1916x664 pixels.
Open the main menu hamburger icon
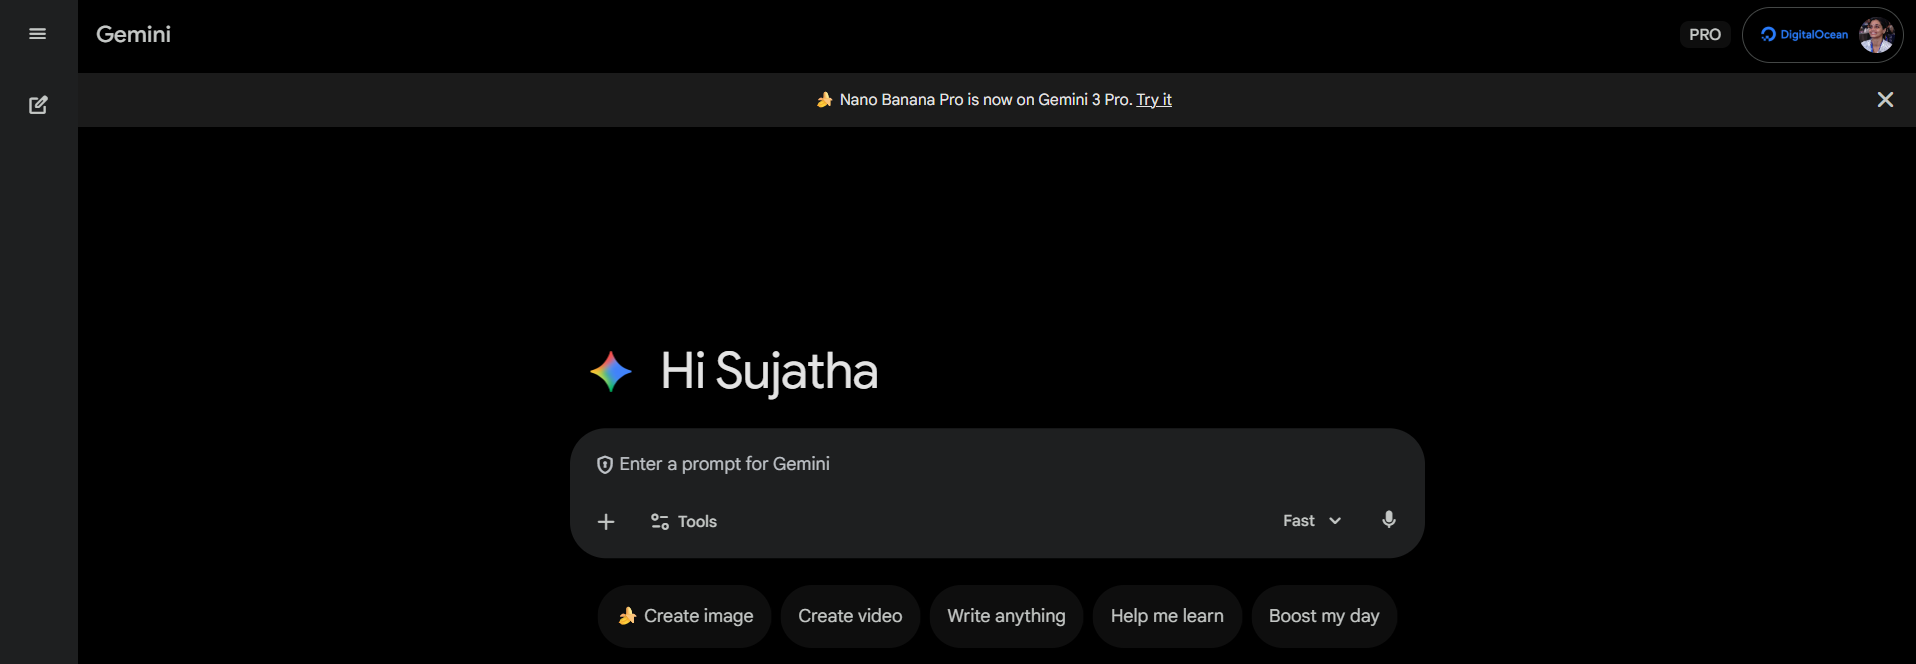click(x=38, y=34)
